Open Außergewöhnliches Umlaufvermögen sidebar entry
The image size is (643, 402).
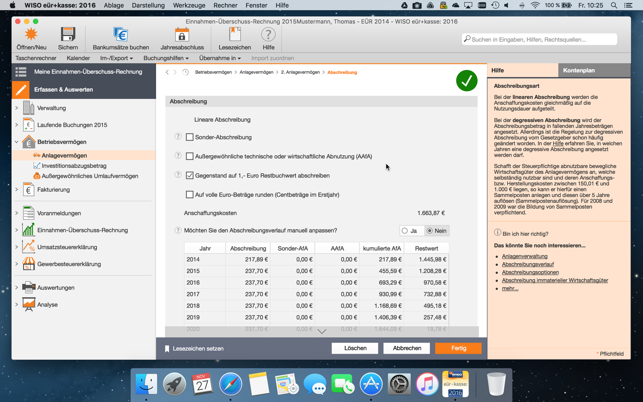tap(90, 176)
